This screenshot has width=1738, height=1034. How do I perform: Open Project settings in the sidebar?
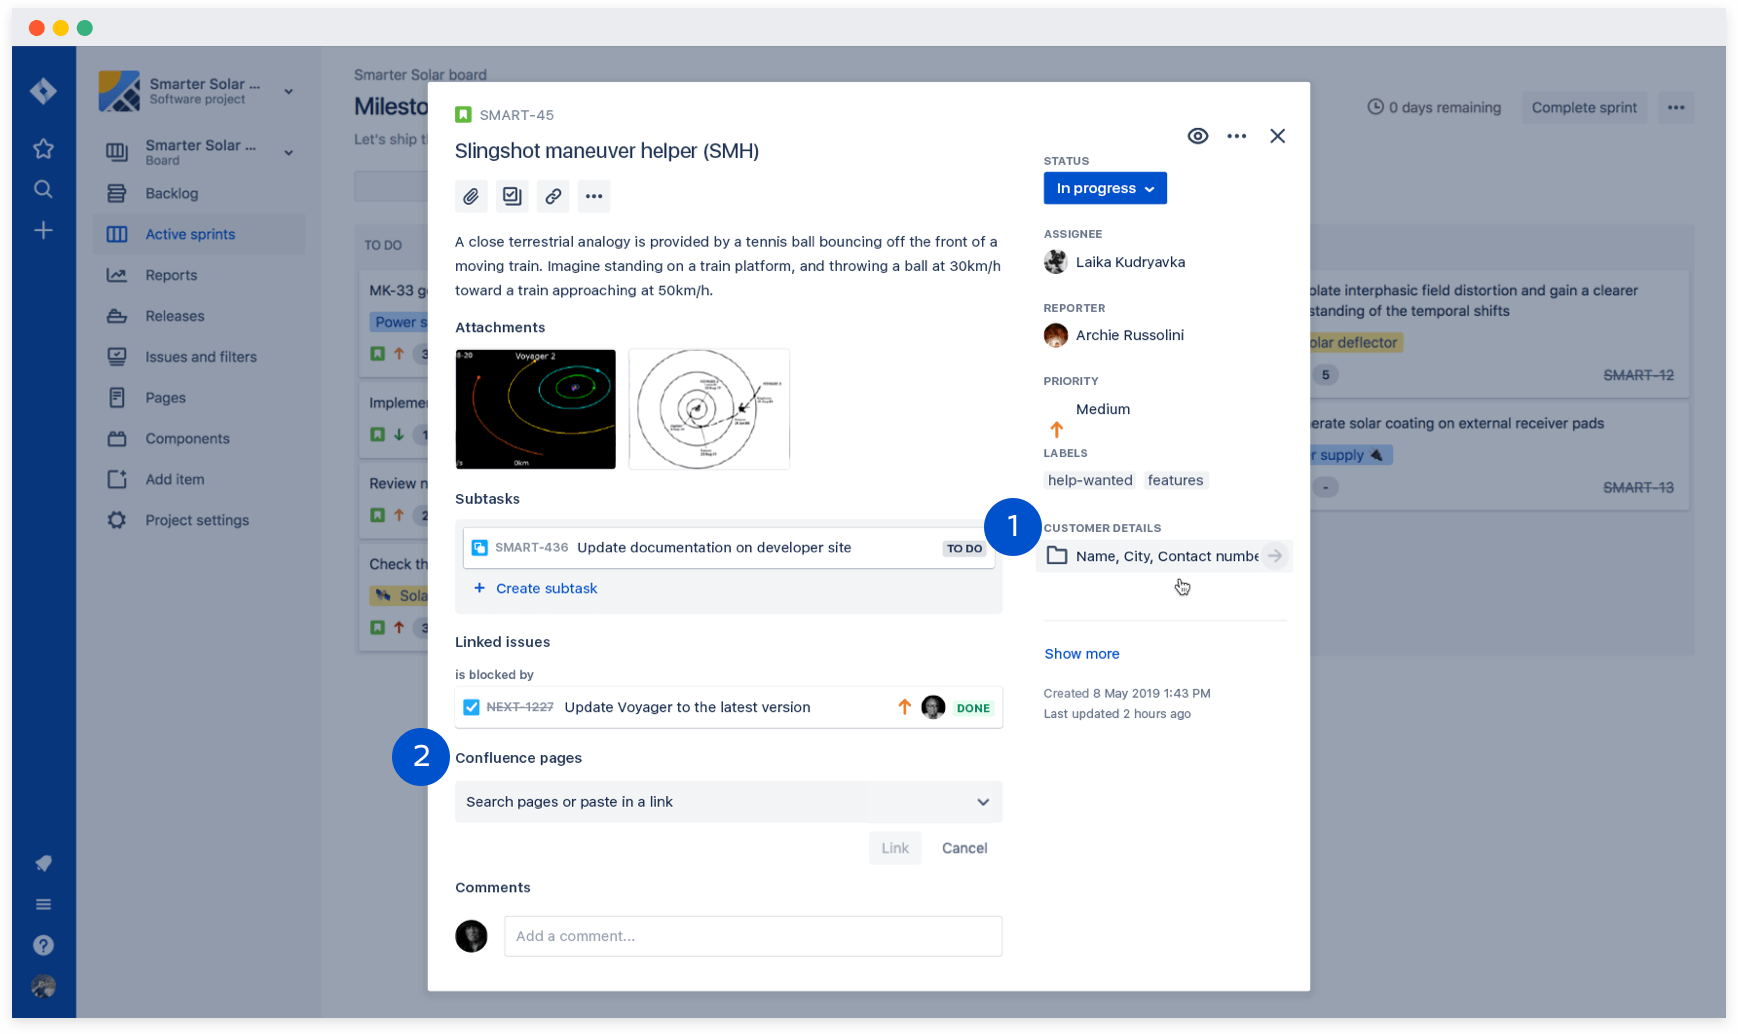pos(198,521)
